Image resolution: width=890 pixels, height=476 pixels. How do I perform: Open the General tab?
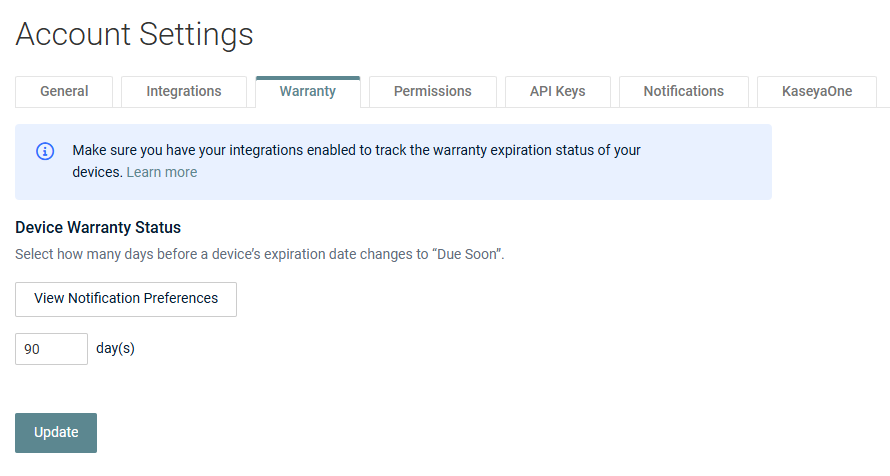pyautogui.click(x=64, y=91)
